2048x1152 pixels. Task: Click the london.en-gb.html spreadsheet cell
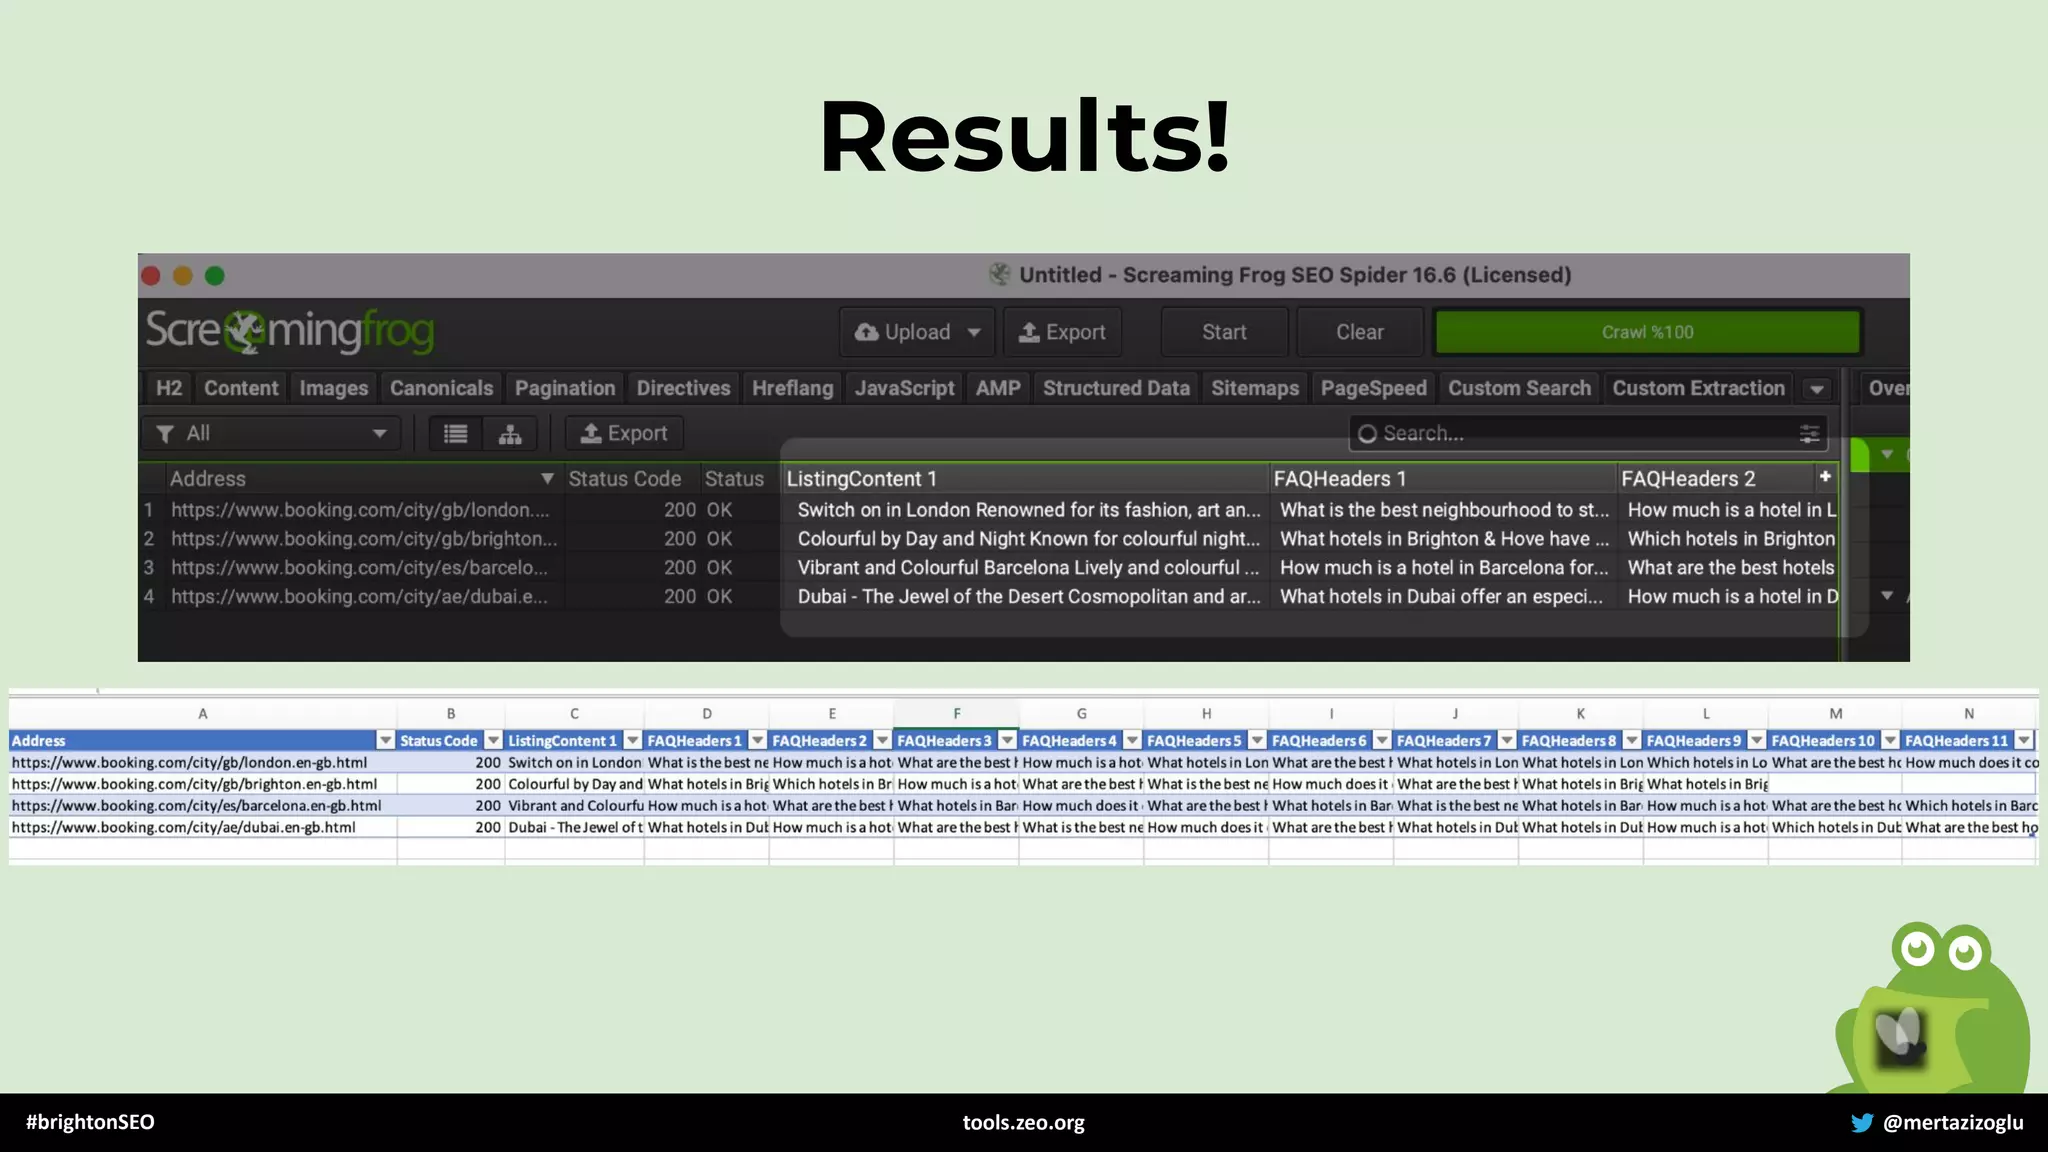click(203, 763)
